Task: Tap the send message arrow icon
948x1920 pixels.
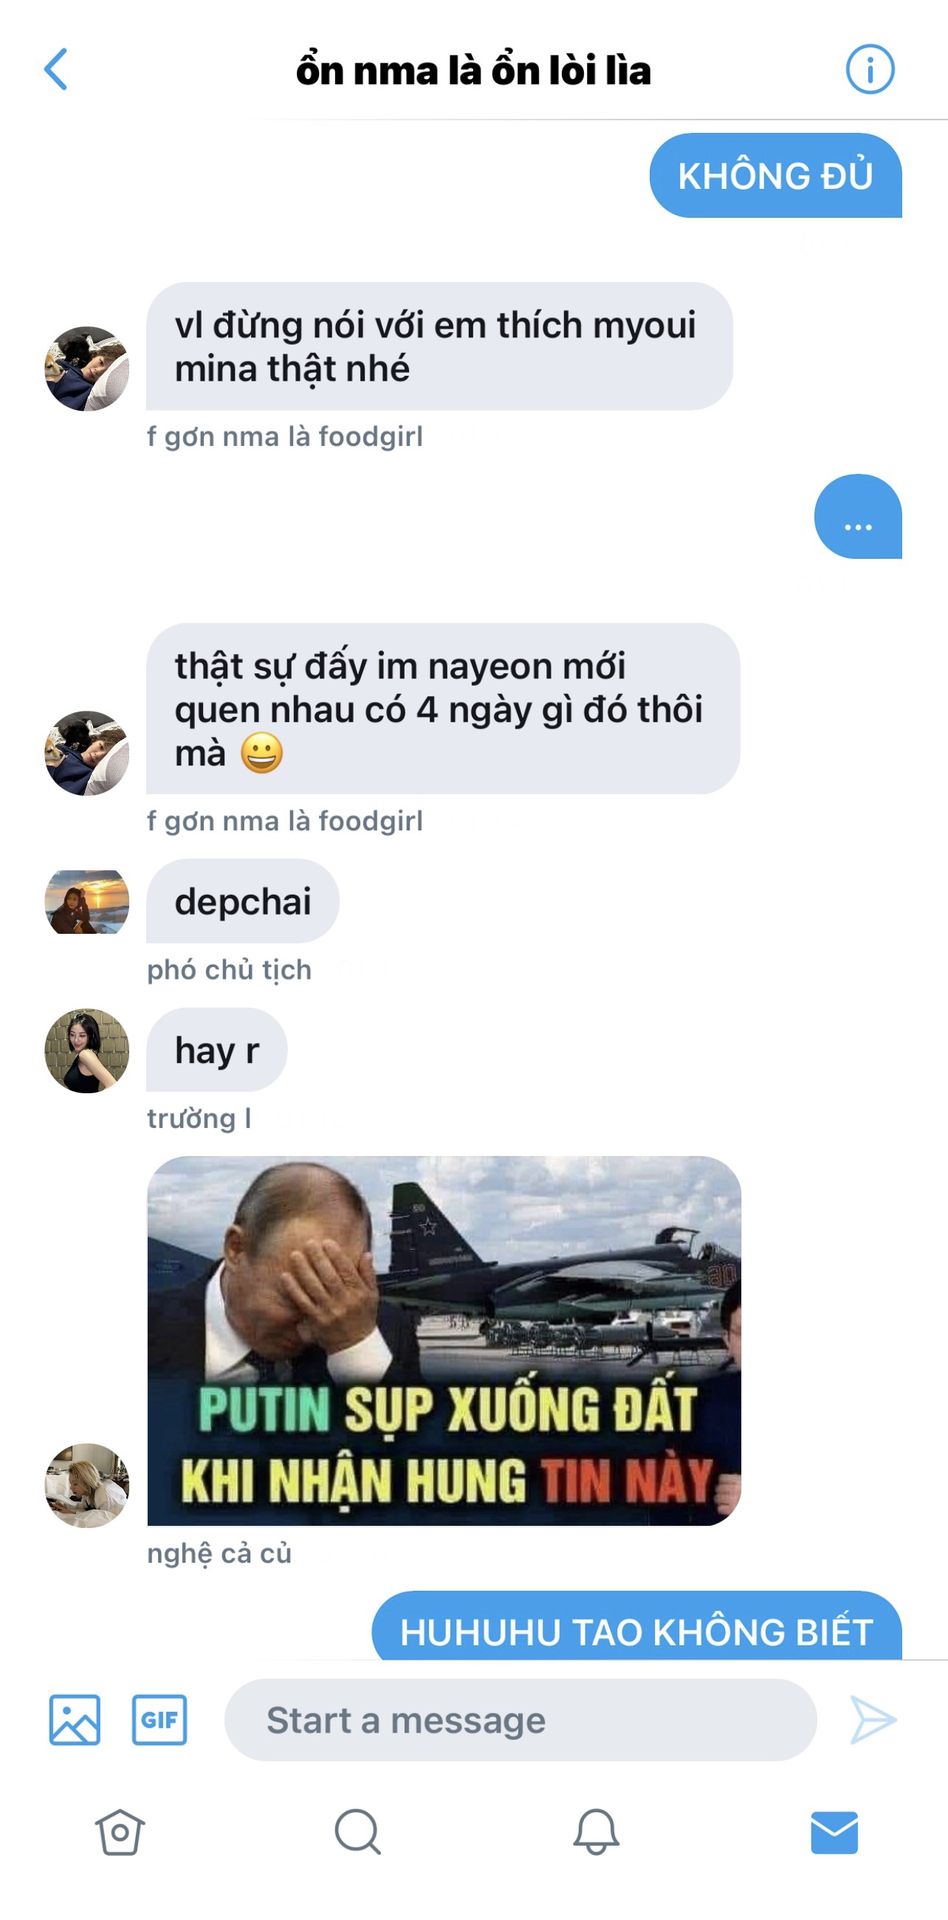Action: pos(872,1720)
